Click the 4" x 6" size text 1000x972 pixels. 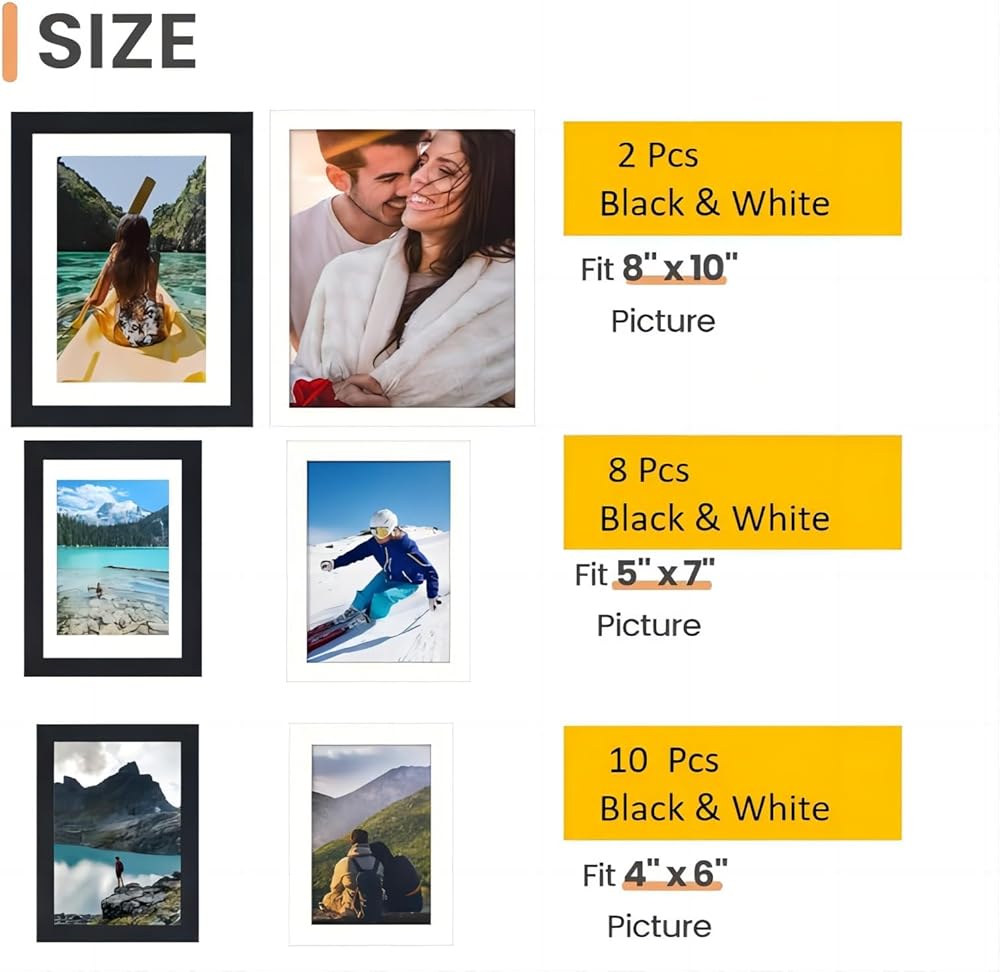pyautogui.click(x=673, y=875)
